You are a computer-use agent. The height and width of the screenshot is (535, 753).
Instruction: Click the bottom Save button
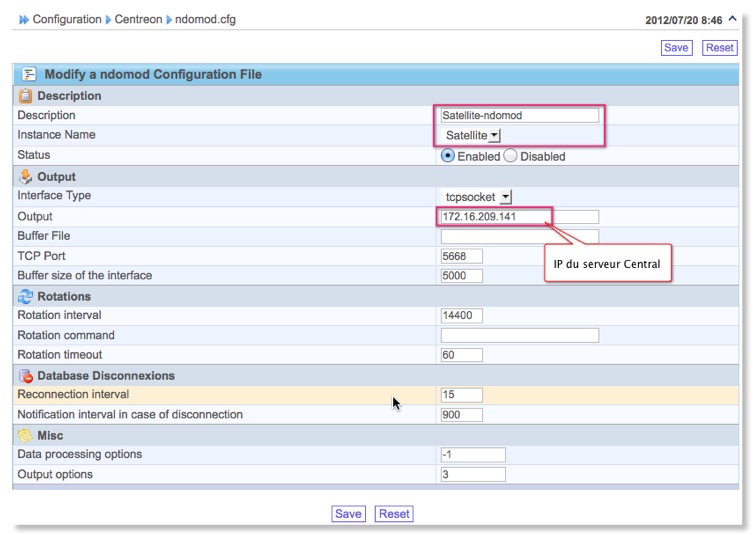(x=348, y=514)
